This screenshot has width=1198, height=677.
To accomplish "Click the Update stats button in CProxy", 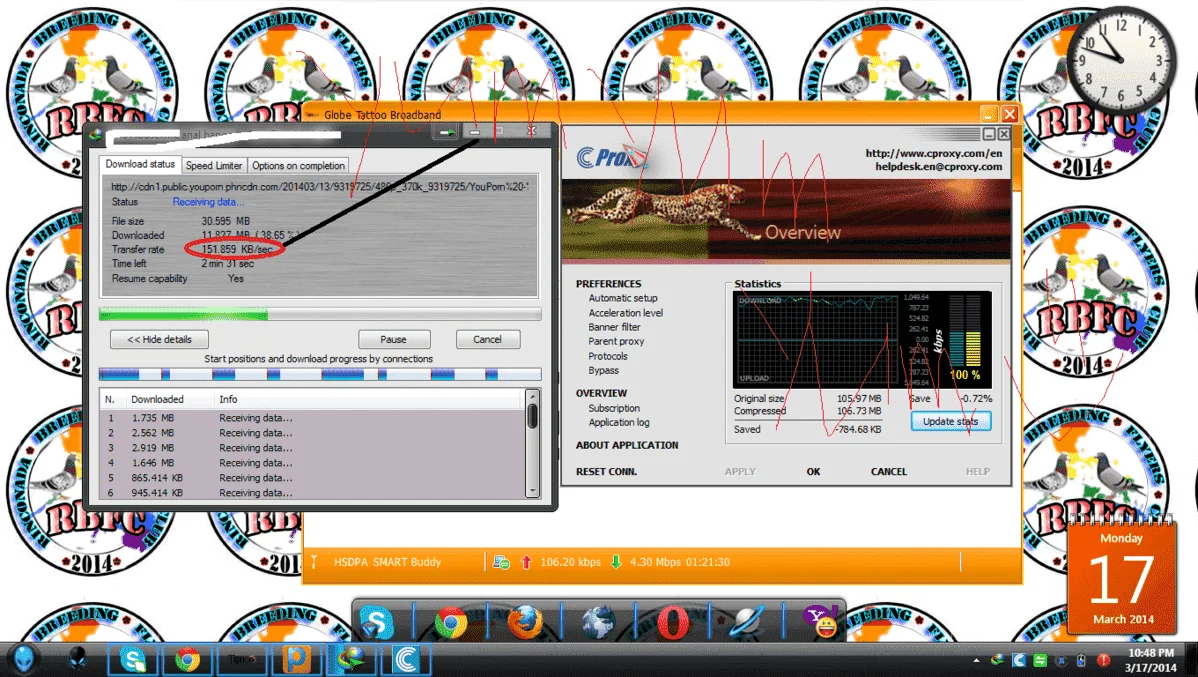I will (950, 421).
